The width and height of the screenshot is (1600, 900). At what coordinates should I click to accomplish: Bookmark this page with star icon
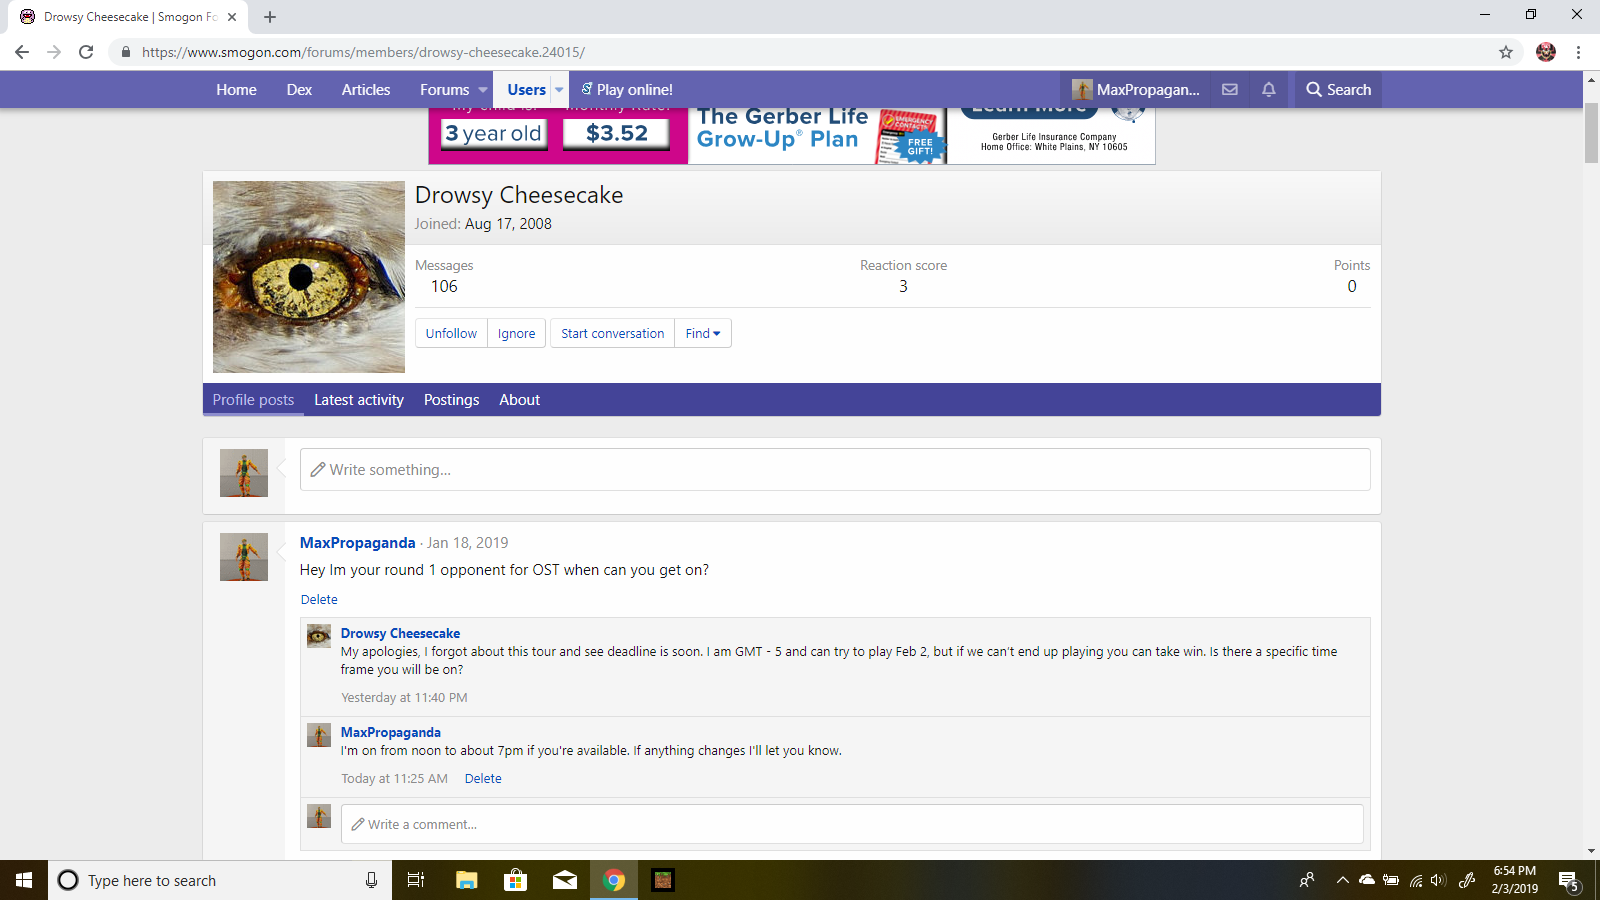pyautogui.click(x=1506, y=52)
